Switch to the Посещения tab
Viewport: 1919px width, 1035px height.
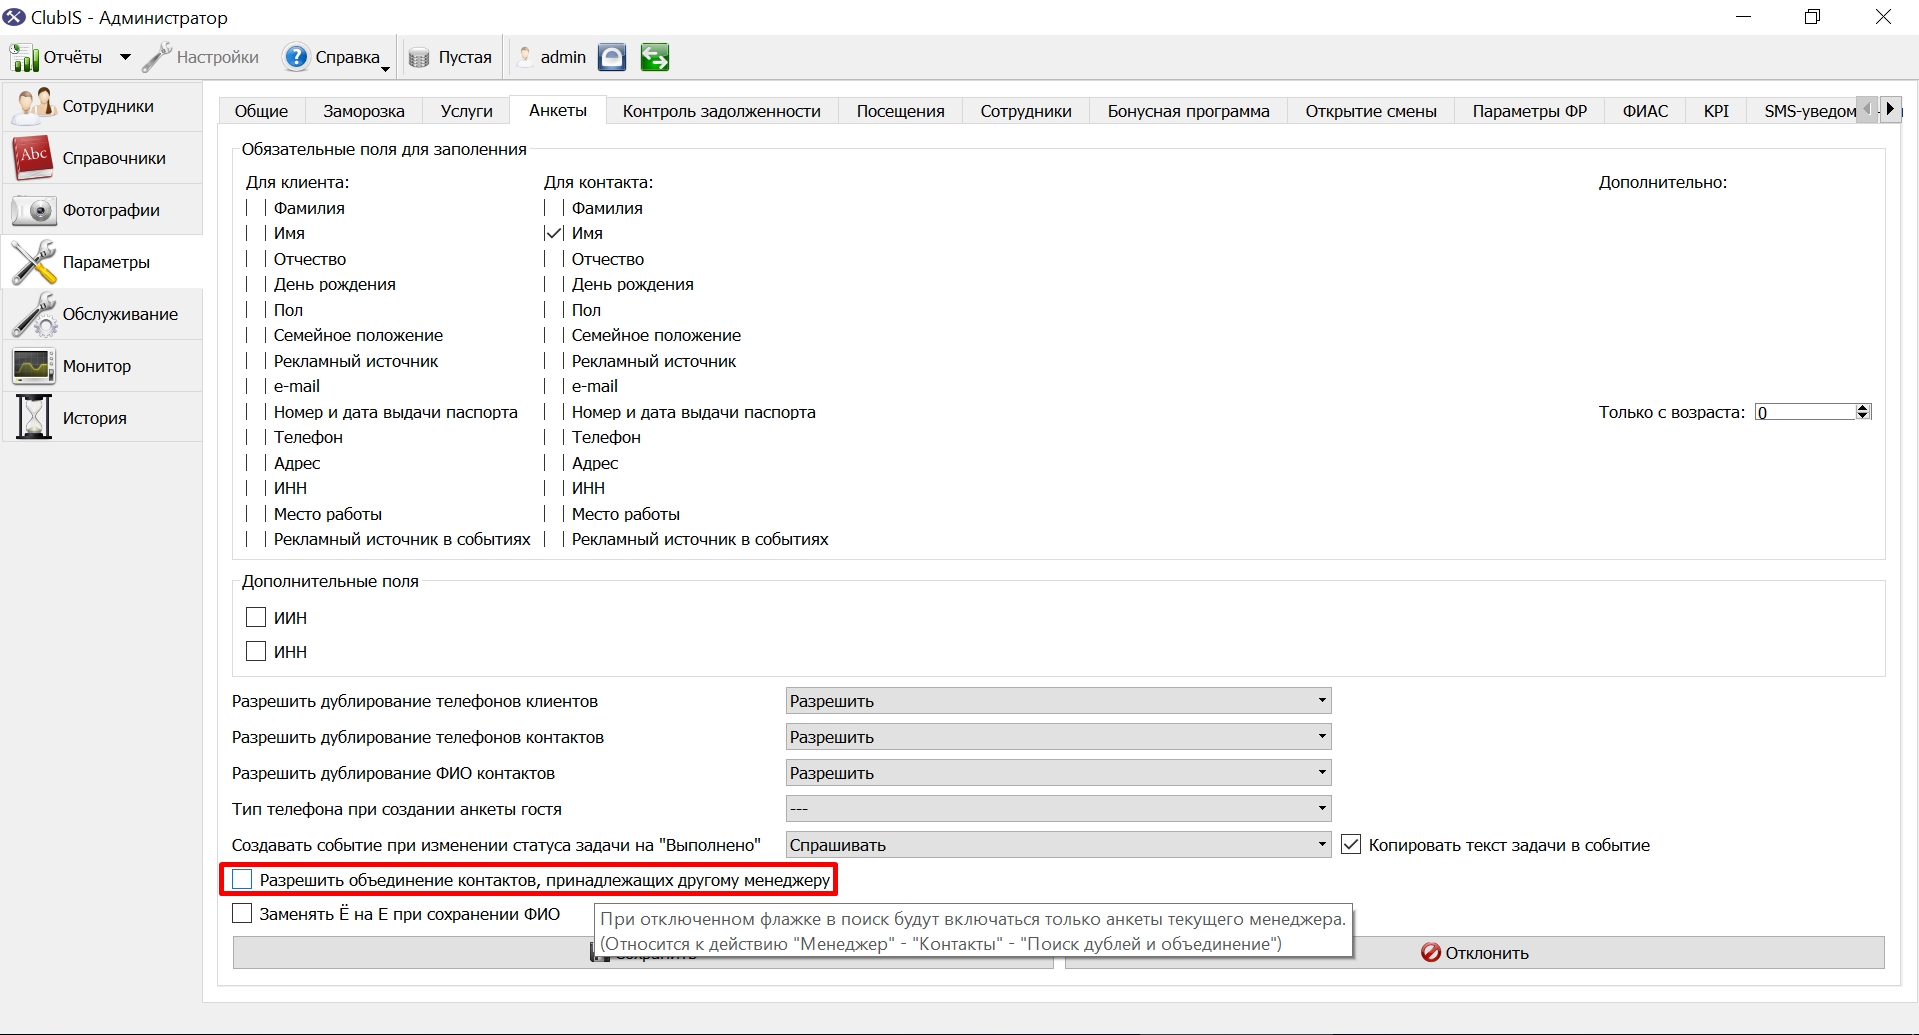[900, 111]
